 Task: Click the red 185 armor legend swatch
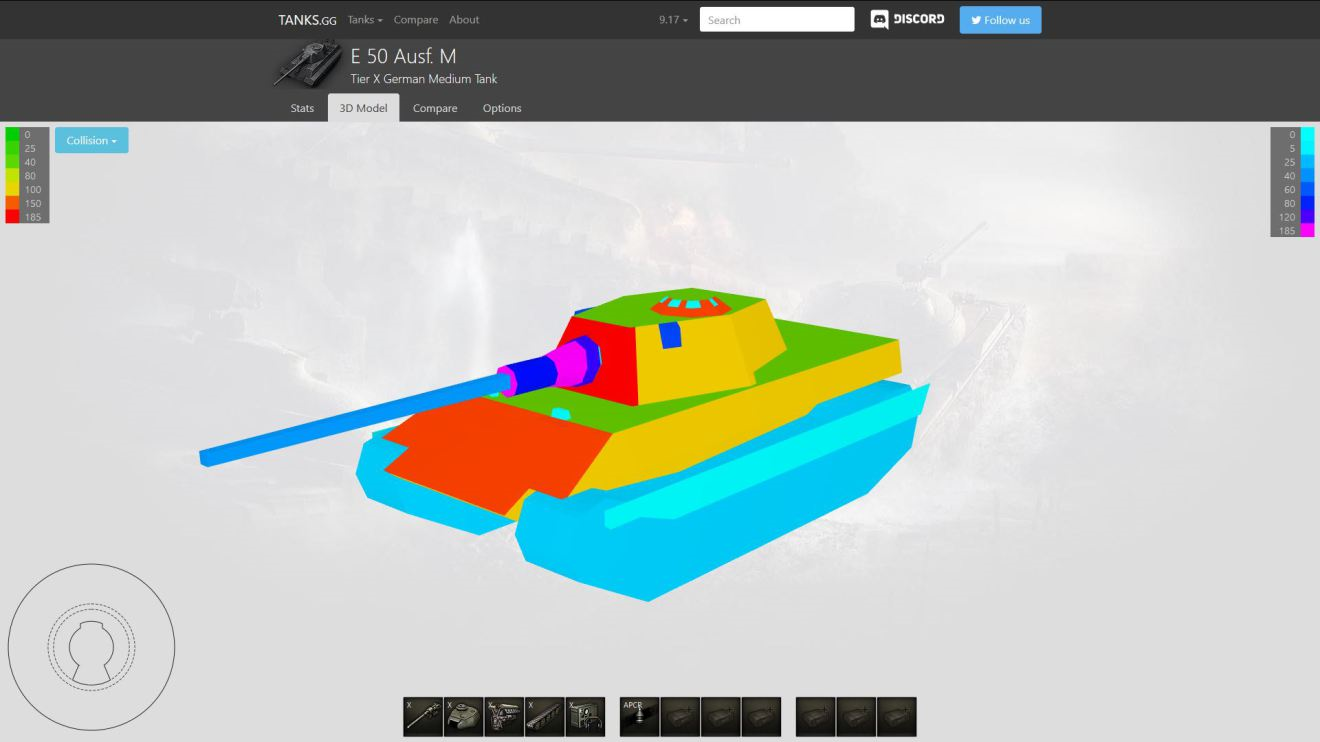coord(12,217)
